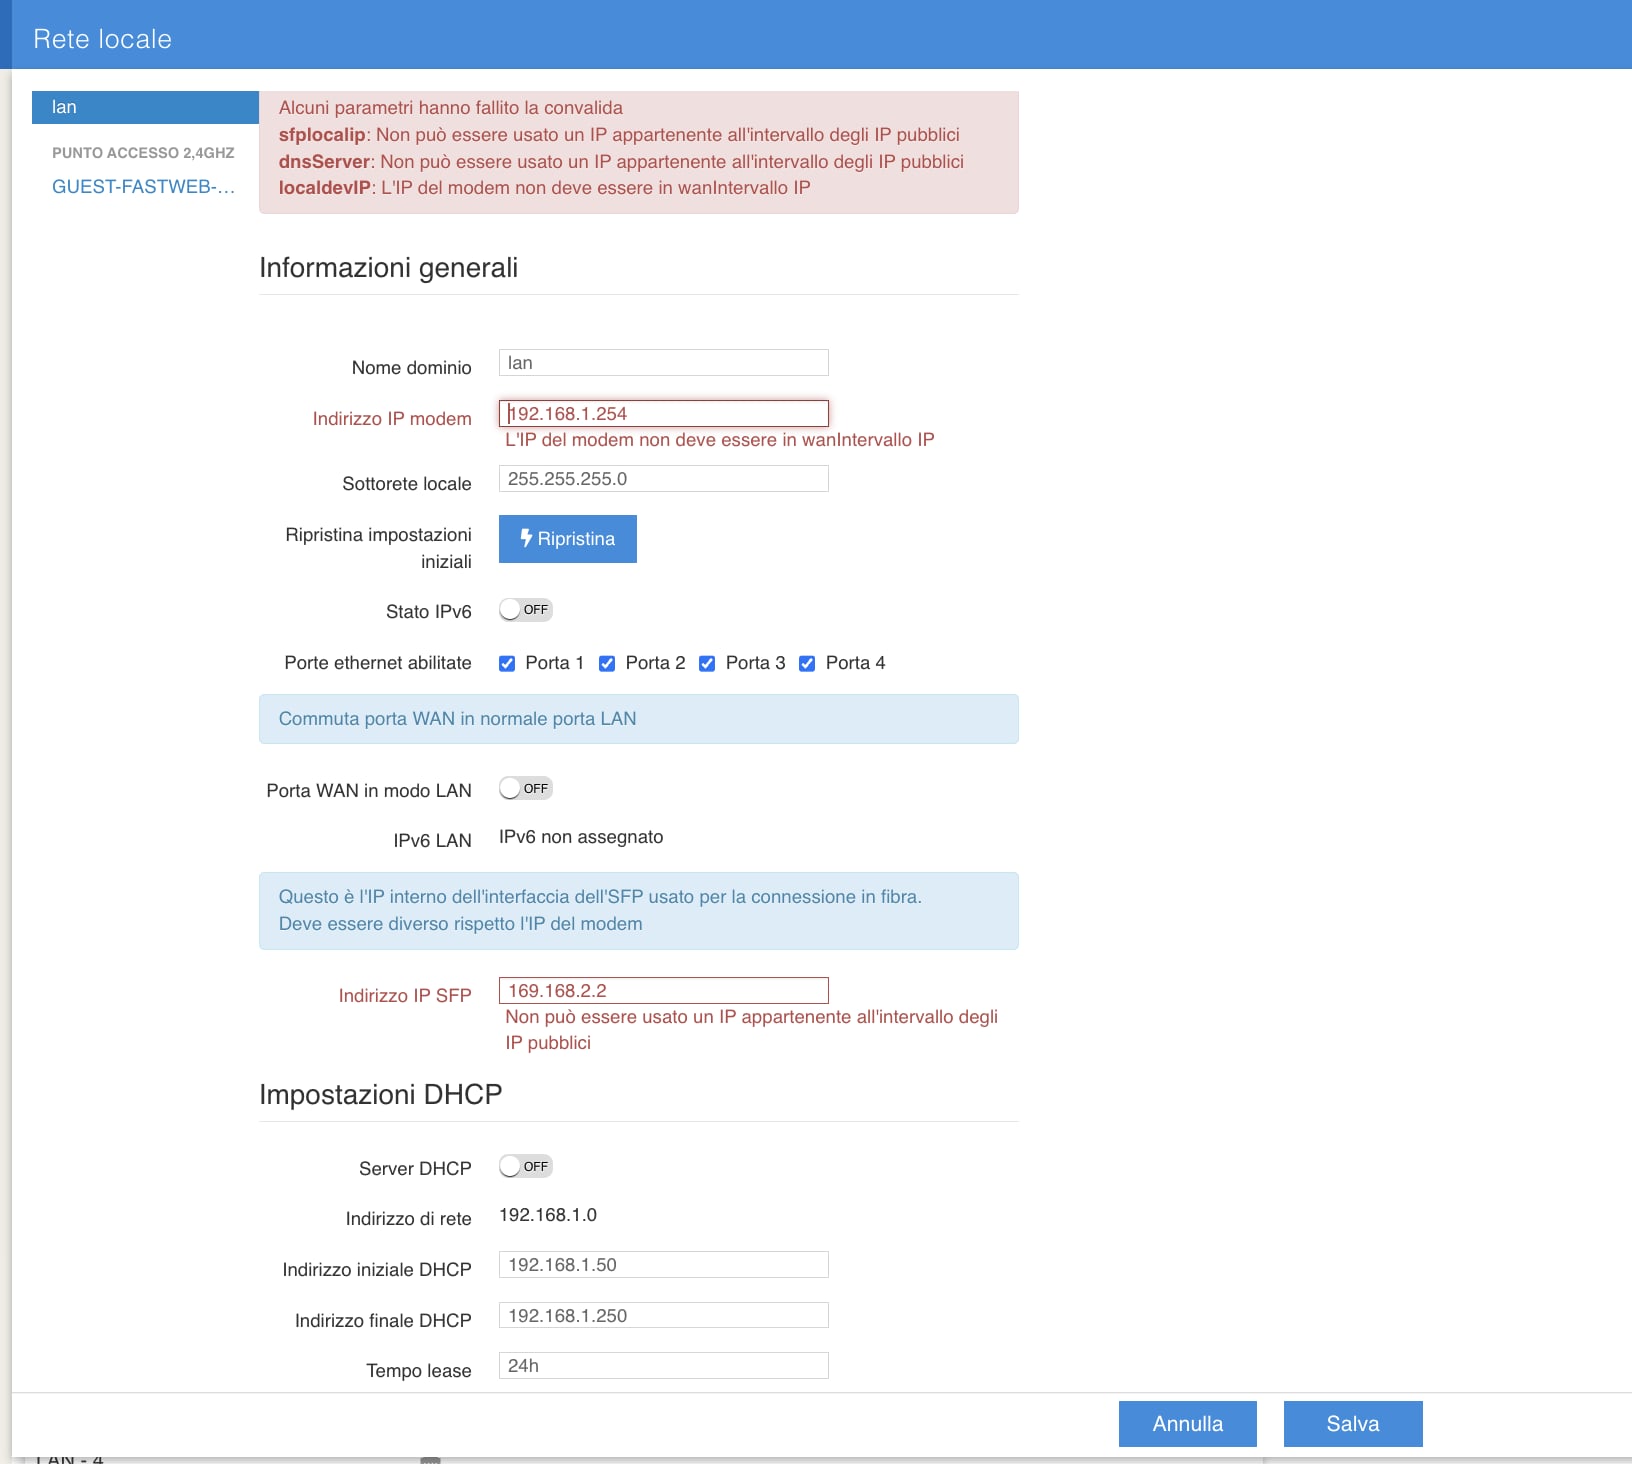This screenshot has height=1464, width=1632.
Task: Uncheck the Porta 4 checkbox
Action: 807,663
